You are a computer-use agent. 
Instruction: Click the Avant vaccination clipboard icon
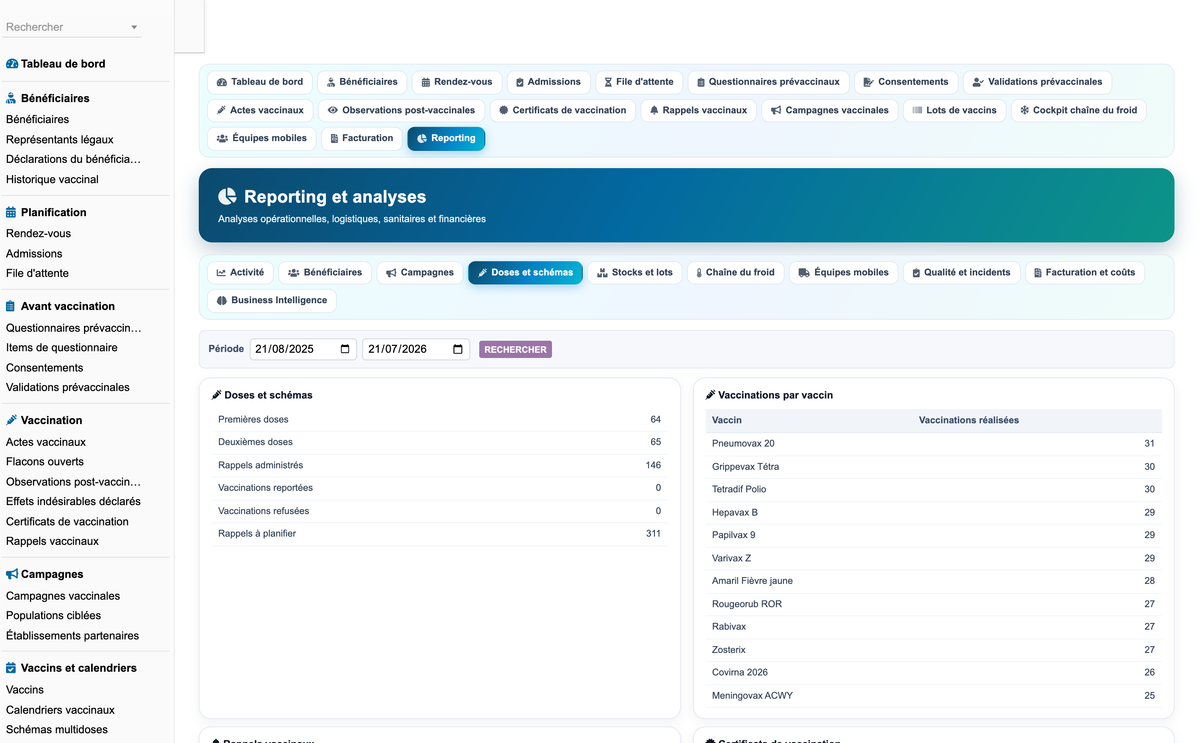coord(12,306)
